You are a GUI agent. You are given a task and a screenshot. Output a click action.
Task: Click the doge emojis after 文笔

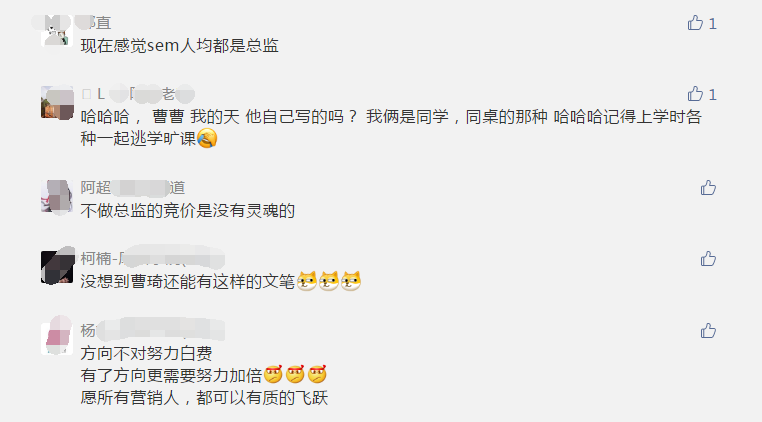(x=329, y=281)
